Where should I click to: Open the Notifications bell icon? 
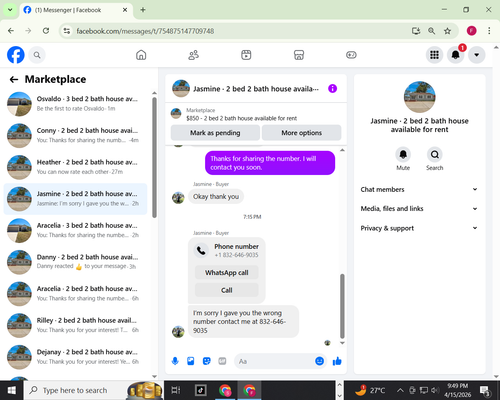click(x=456, y=55)
